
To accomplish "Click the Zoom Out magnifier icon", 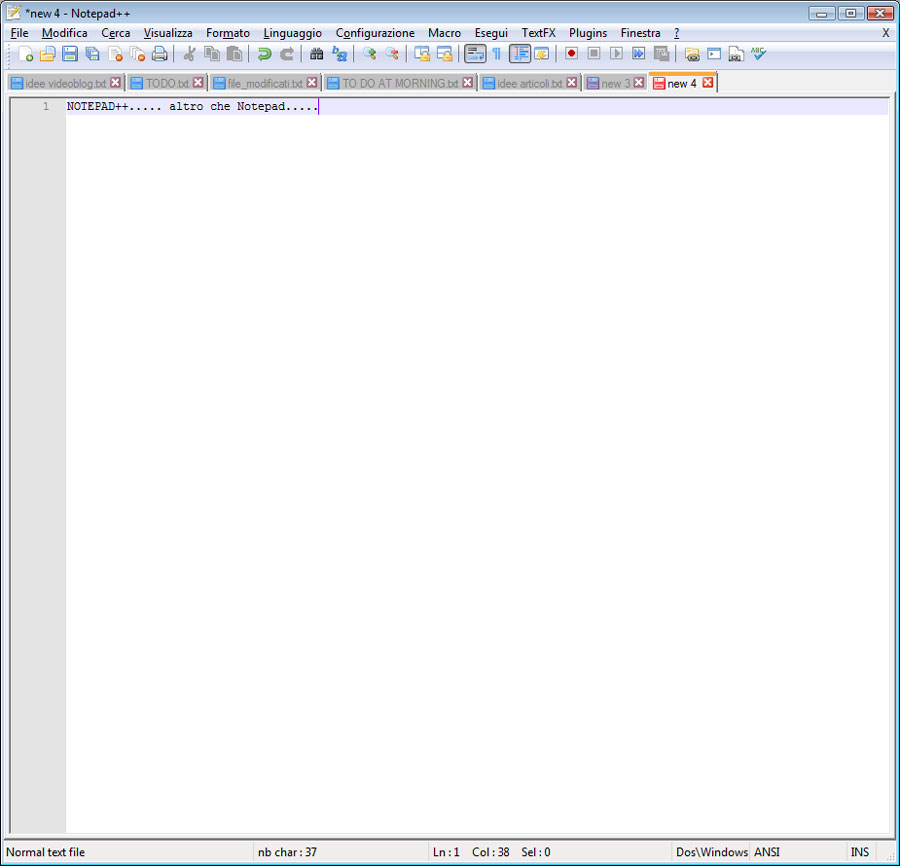I will [x=391, y=54].
